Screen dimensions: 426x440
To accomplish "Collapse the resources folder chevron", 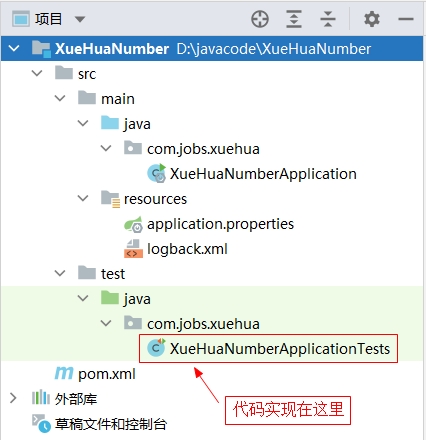I will click(83, 198).
